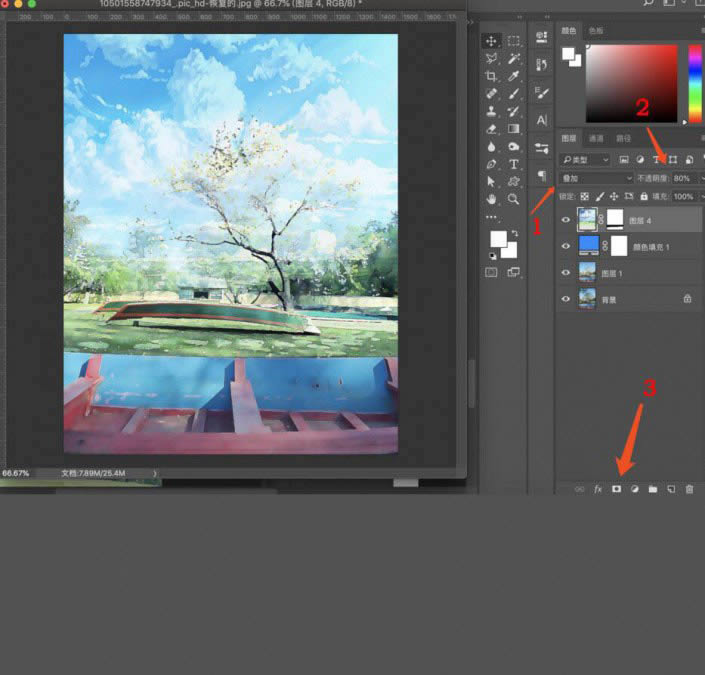Image resolution: width=705 pixels, height=675 pixels.
Task: Select the Crop tool
Action: pyautogui.click(x=491, y=76)
